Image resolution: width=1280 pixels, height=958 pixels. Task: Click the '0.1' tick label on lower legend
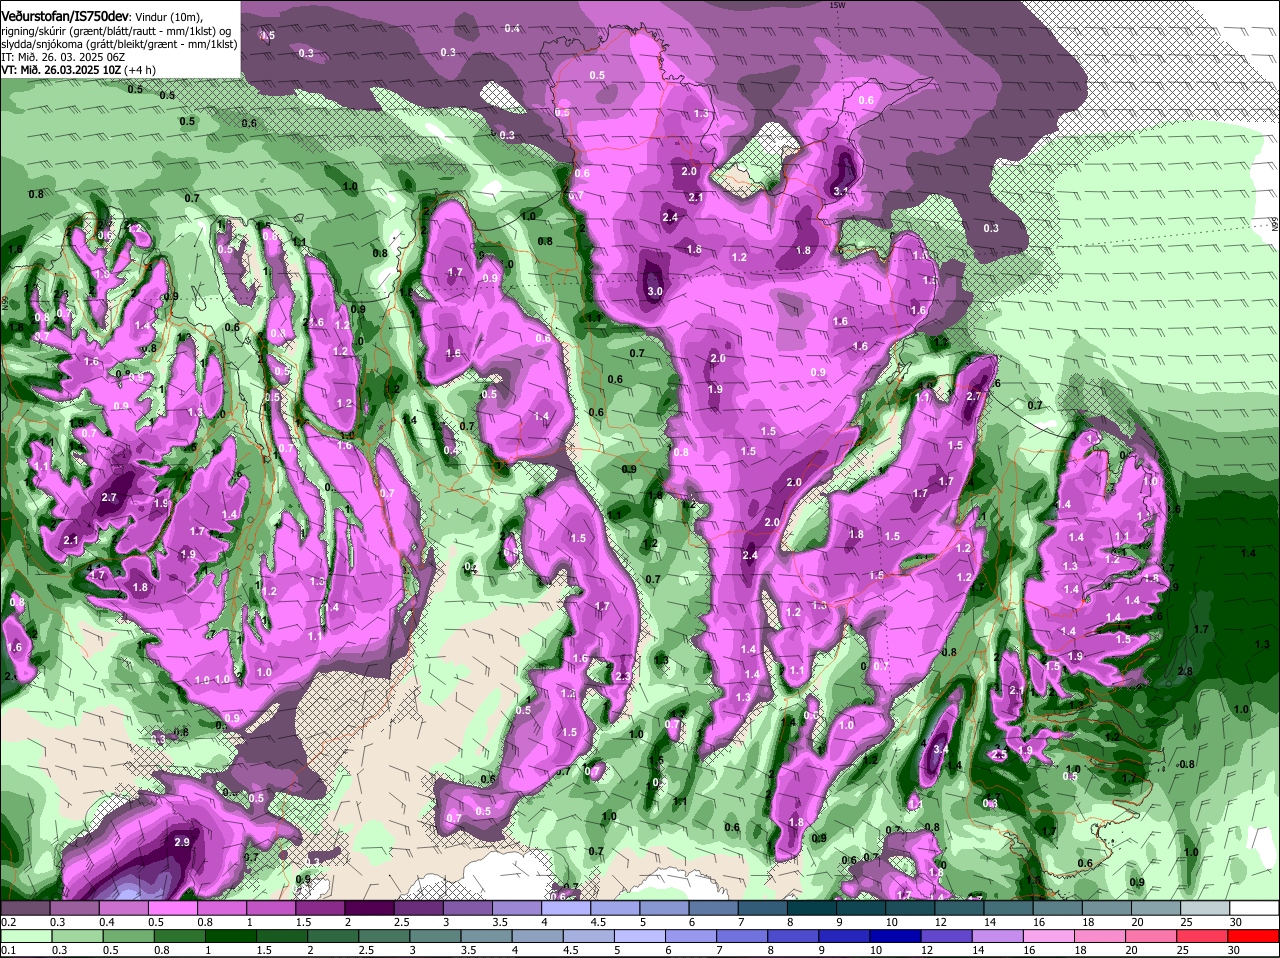tap(8, 952)
